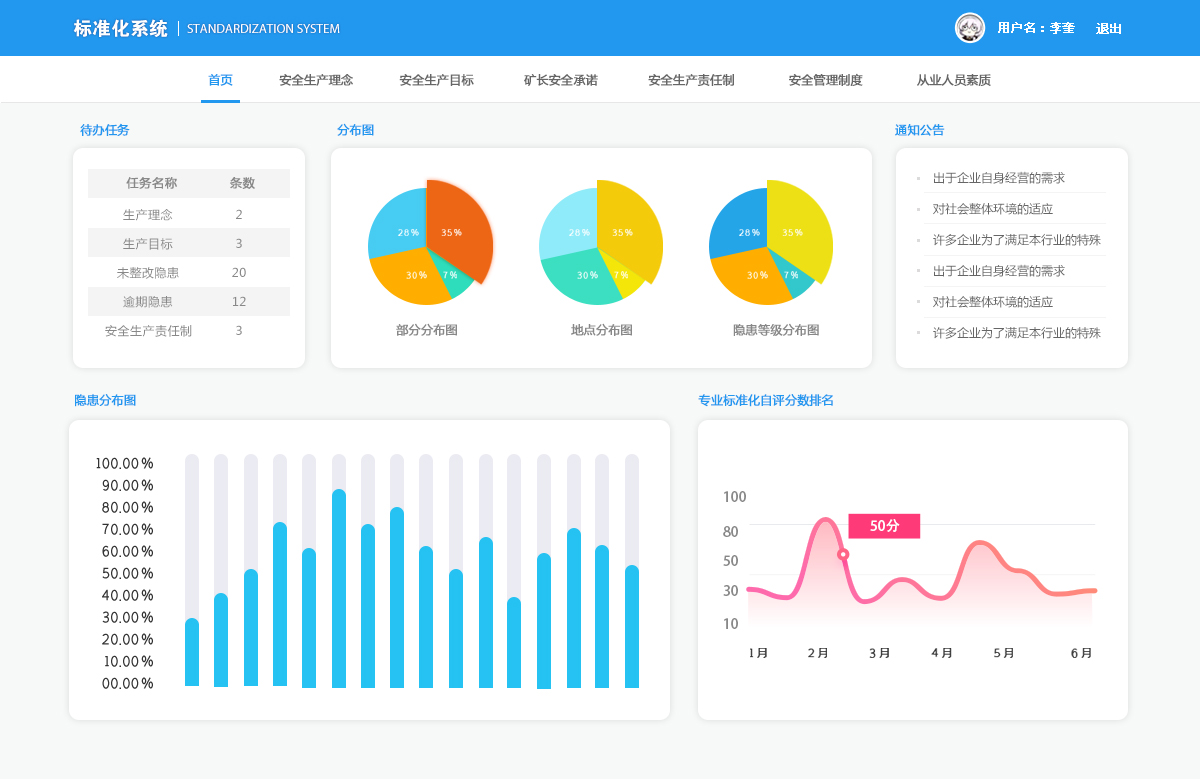This screenshot has width=1200, height=779.
Task: Click the count 12 for 逾期隐患
Action: (239, 301)
